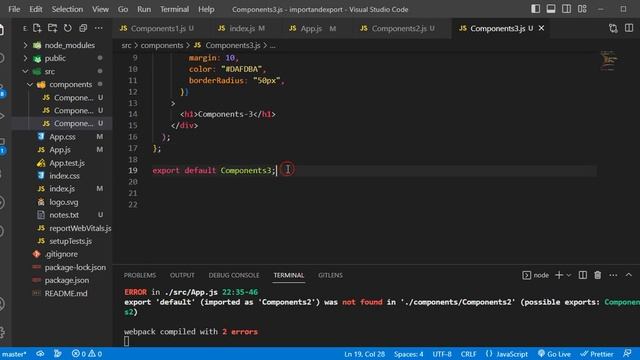Collapse the src folder
This screenshot has height=360, width=640.
point(61,71)
